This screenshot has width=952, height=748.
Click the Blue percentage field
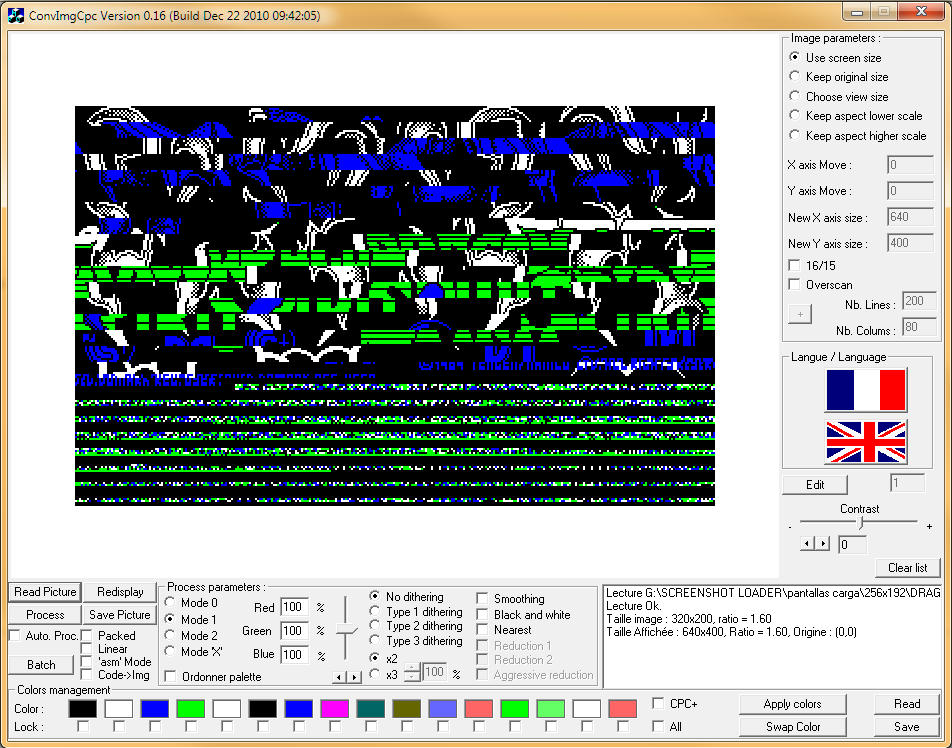click(x=294, y=654)
